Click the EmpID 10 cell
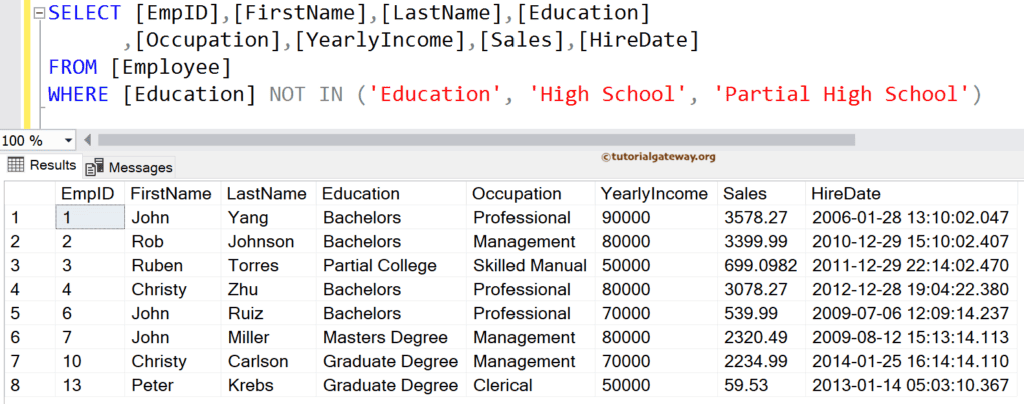 [90, 361]
